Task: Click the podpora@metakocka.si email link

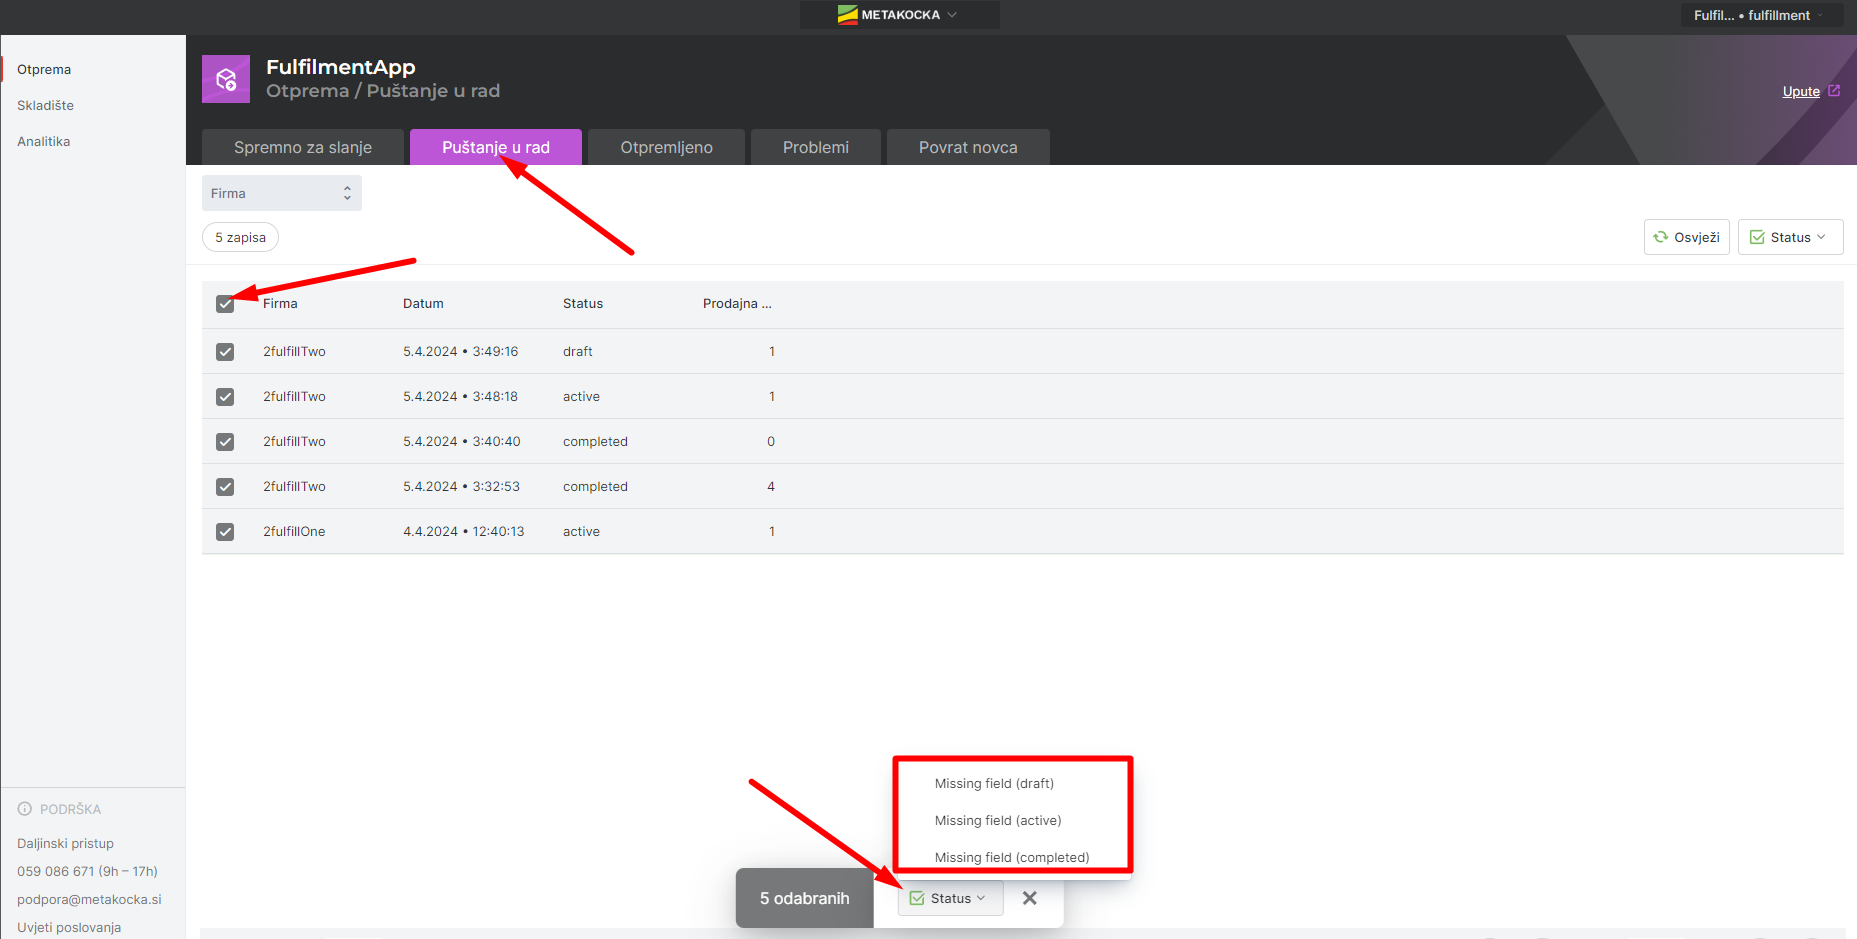Action: pos(89,900)
